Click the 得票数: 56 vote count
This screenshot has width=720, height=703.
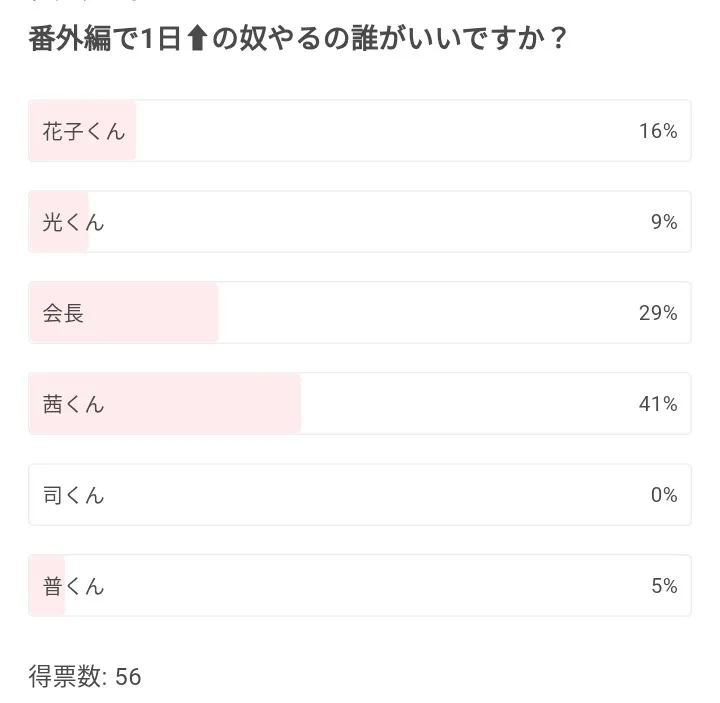coord(85,677)
